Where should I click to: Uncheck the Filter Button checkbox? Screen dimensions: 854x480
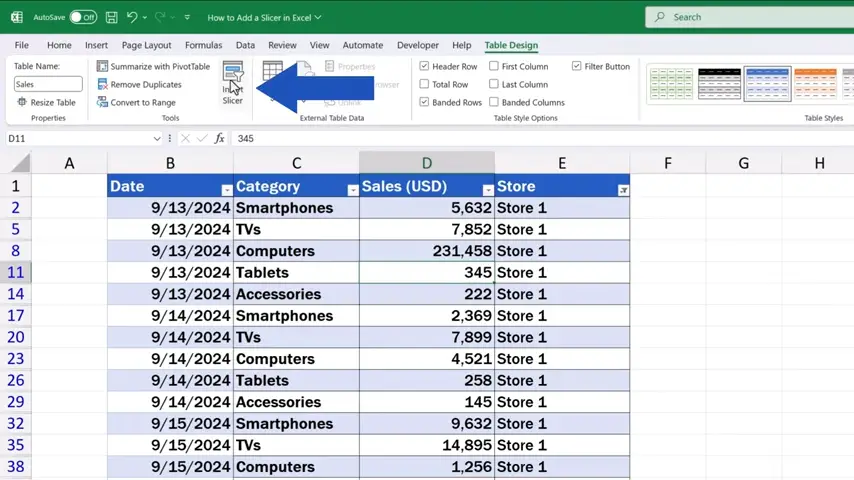[577, 67]
